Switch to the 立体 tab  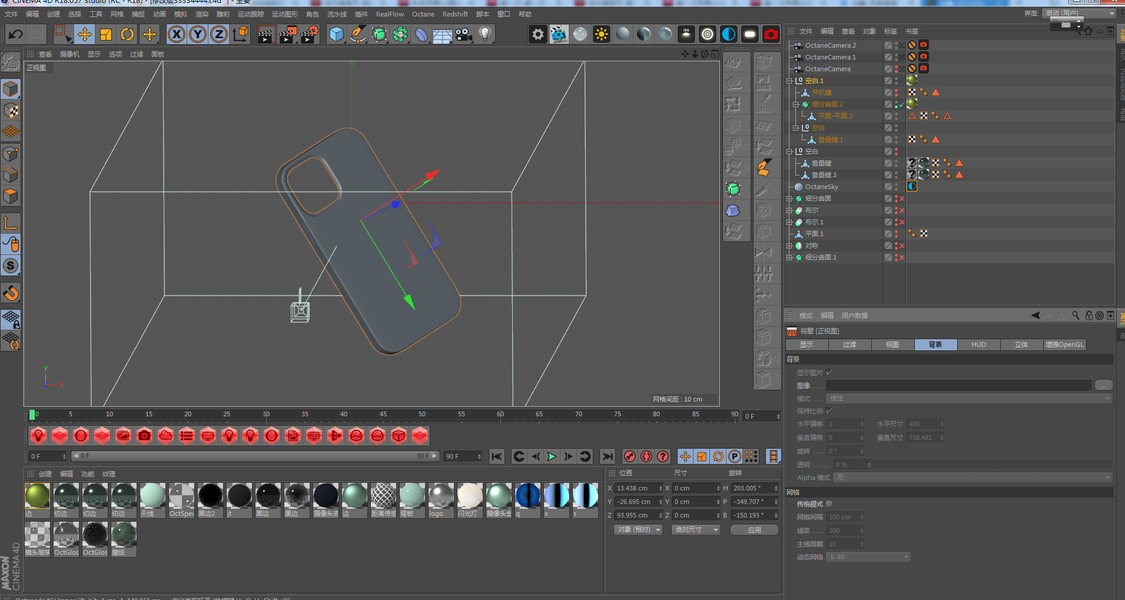click(x=1022, y=344)
